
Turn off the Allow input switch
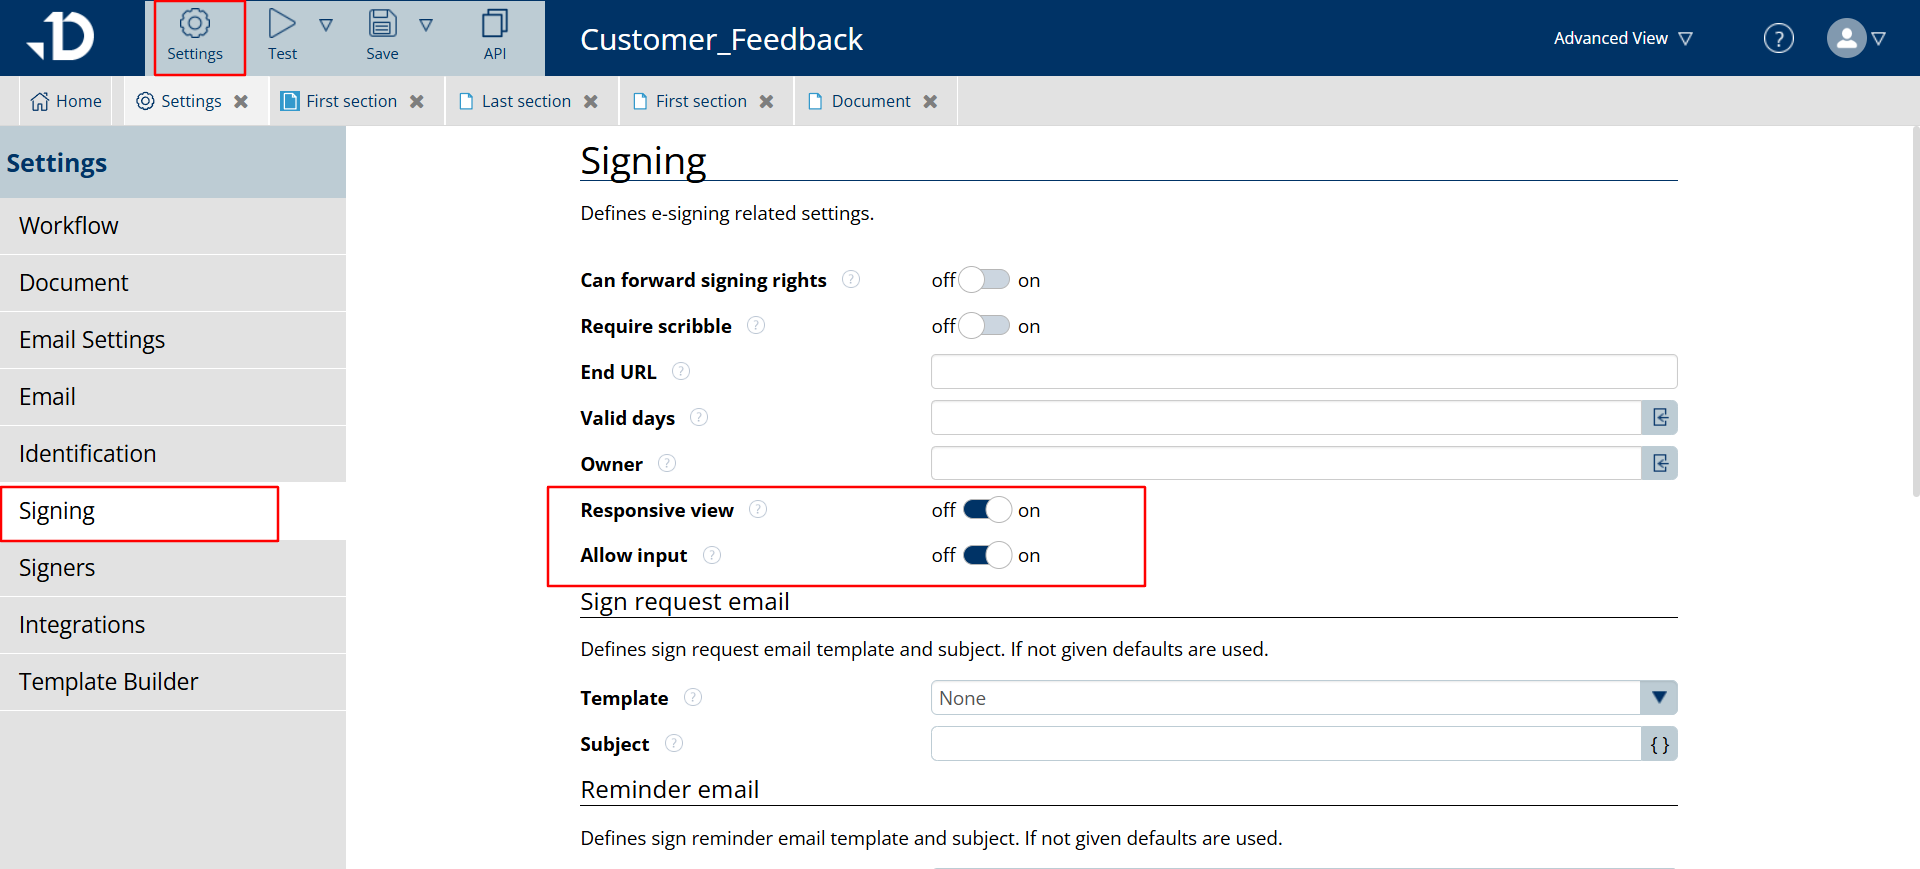pyautogui.click(x=987, y=555)
